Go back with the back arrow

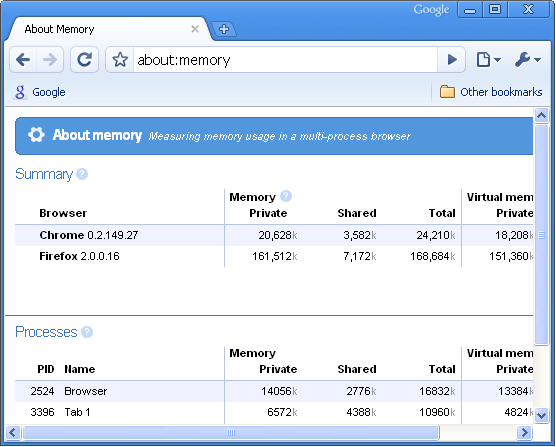[x=23, y=60]
